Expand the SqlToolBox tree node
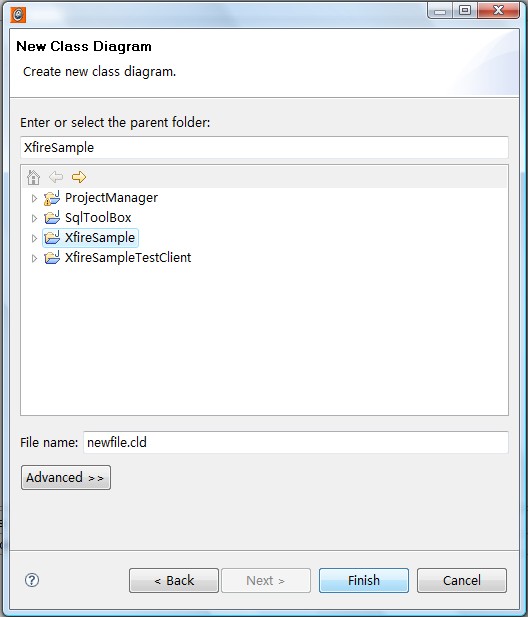 click(x=34, y=218)
